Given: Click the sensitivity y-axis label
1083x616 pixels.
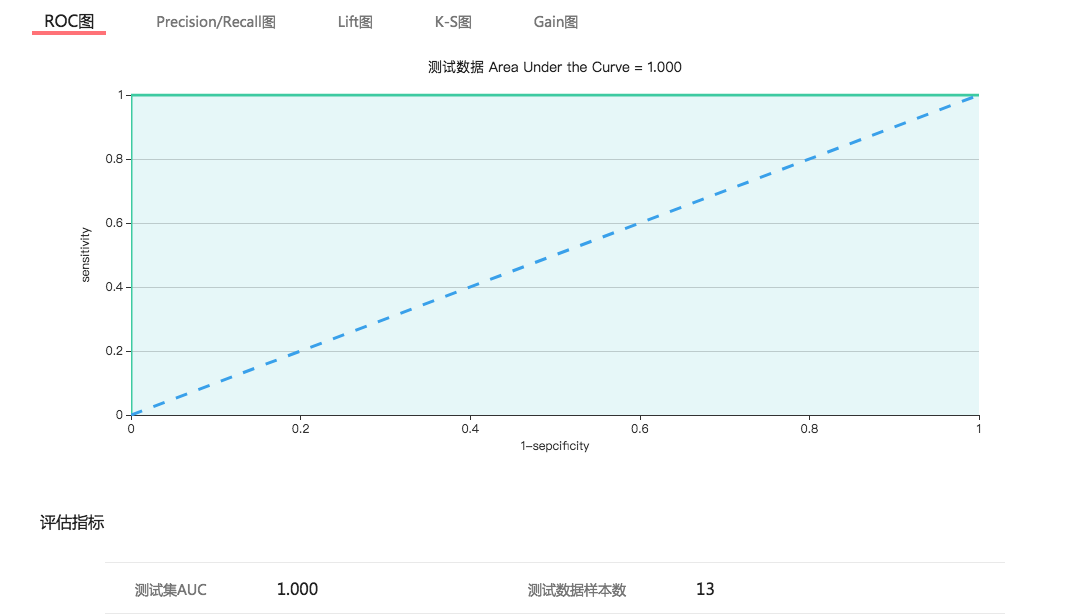Looking at the screenshot, I should pyautogui.click(x=86, y=255).
